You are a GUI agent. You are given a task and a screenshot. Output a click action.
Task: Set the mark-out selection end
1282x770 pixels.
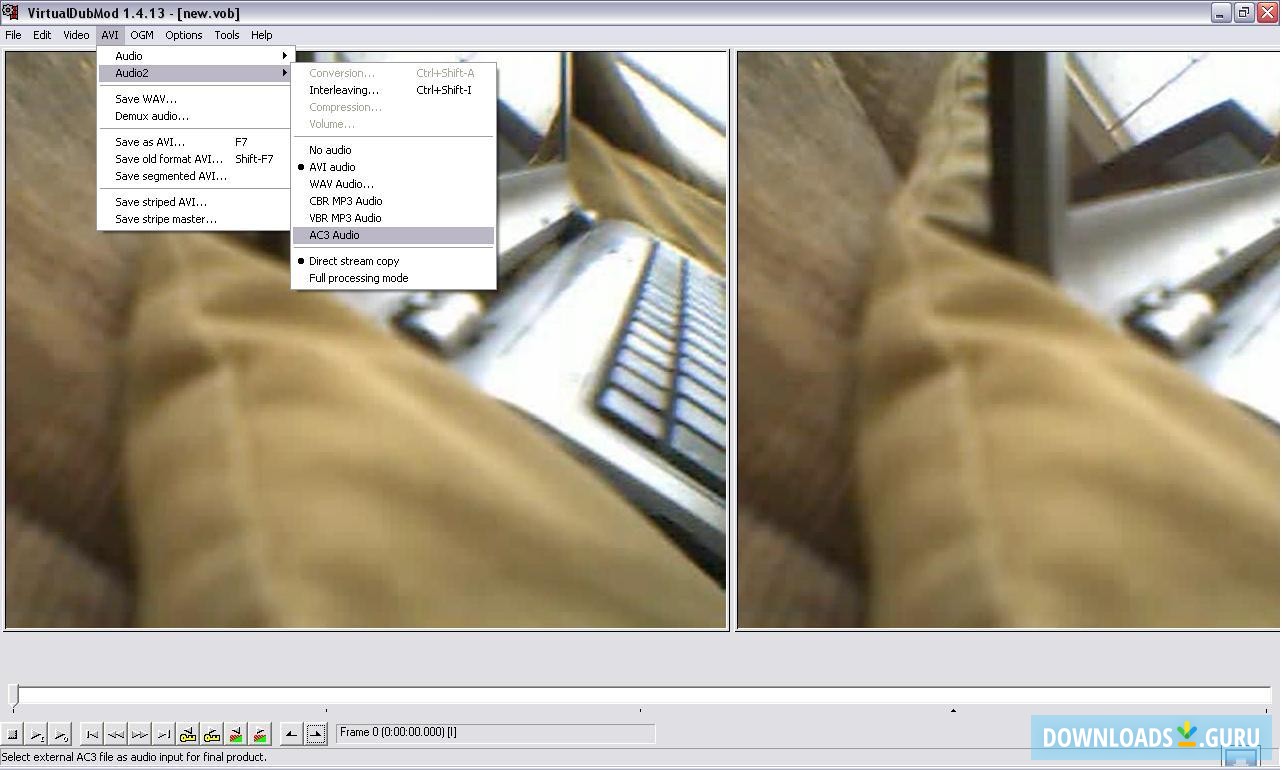315,735
